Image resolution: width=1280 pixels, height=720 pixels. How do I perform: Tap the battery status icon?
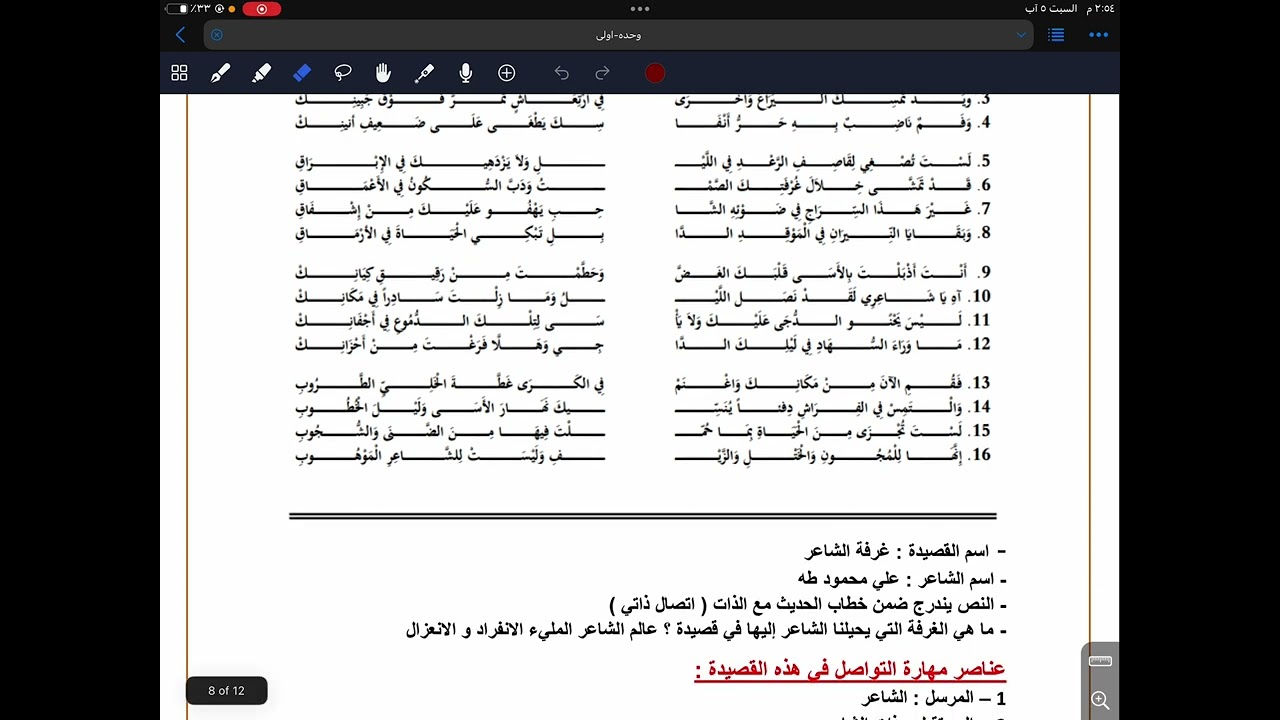tap(177, 9)
